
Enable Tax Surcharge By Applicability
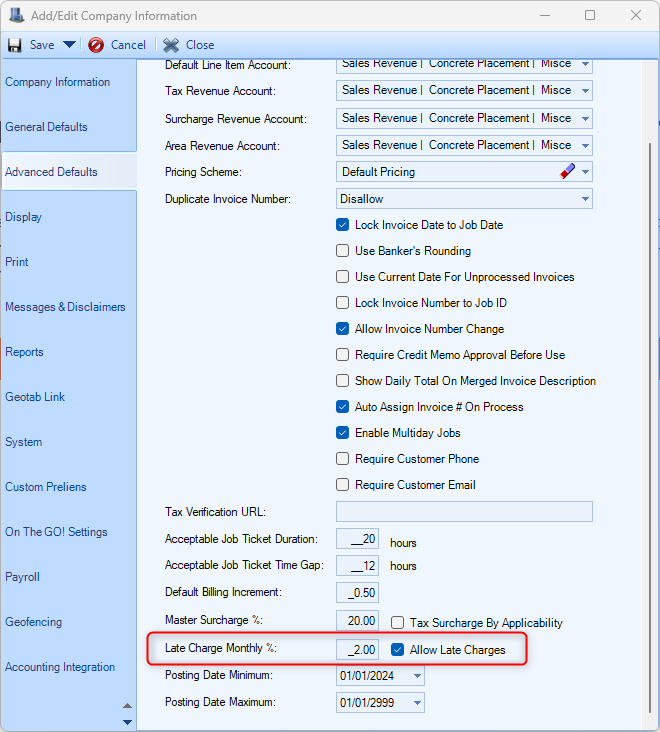398,623
